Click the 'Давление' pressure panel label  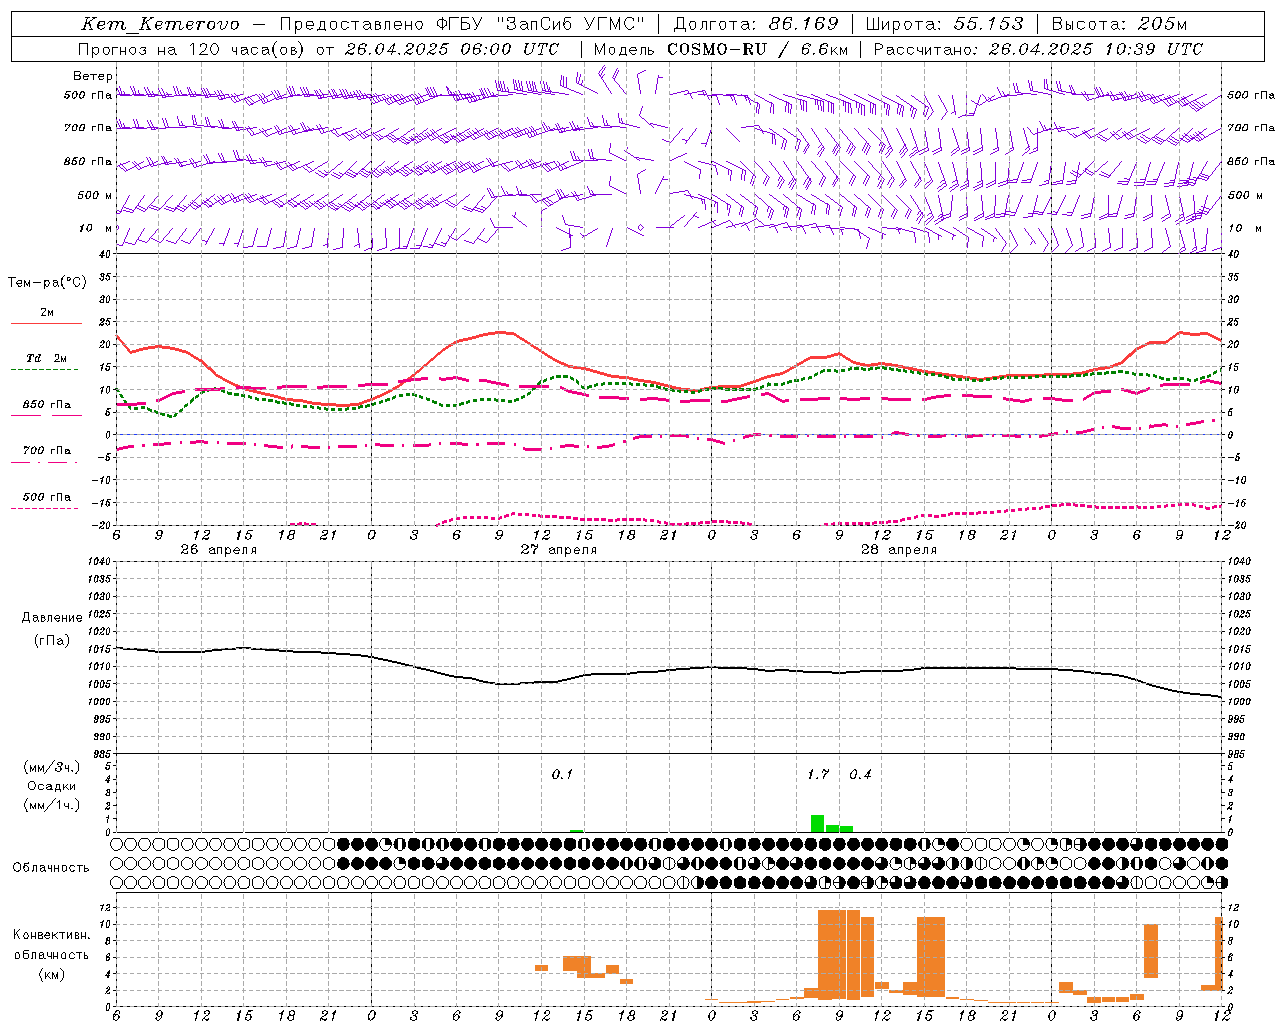52,618
